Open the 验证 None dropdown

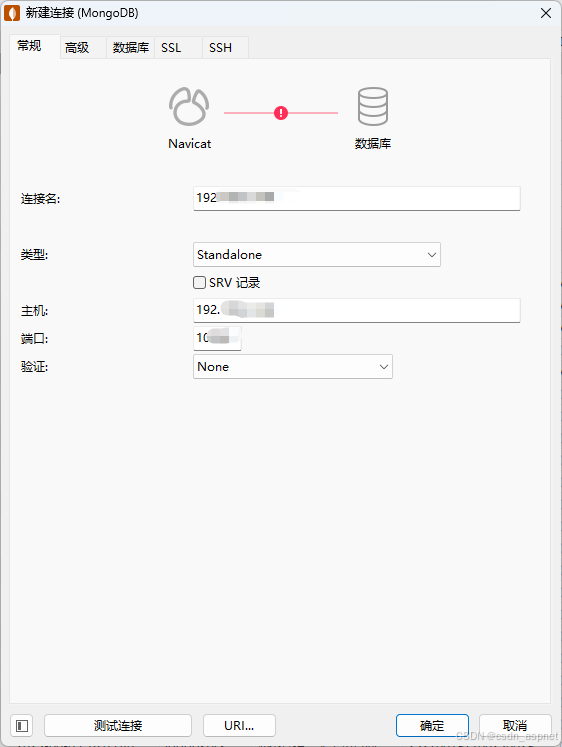[293, 366]
